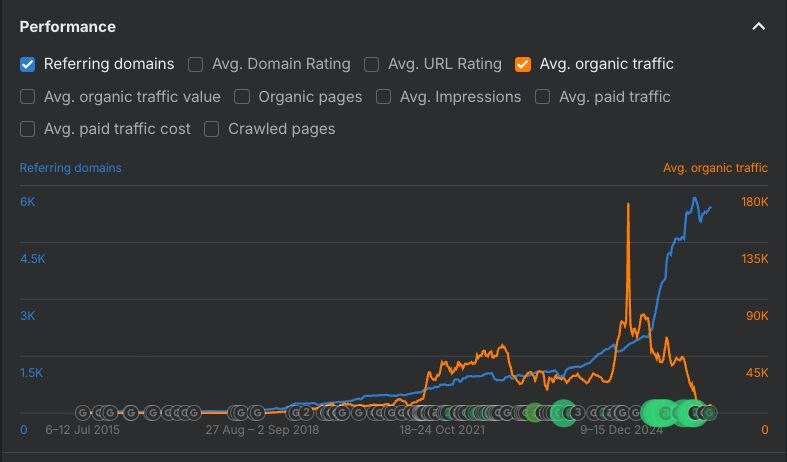
Task: Click the 180K axis value
Action: tap(754, 202)
